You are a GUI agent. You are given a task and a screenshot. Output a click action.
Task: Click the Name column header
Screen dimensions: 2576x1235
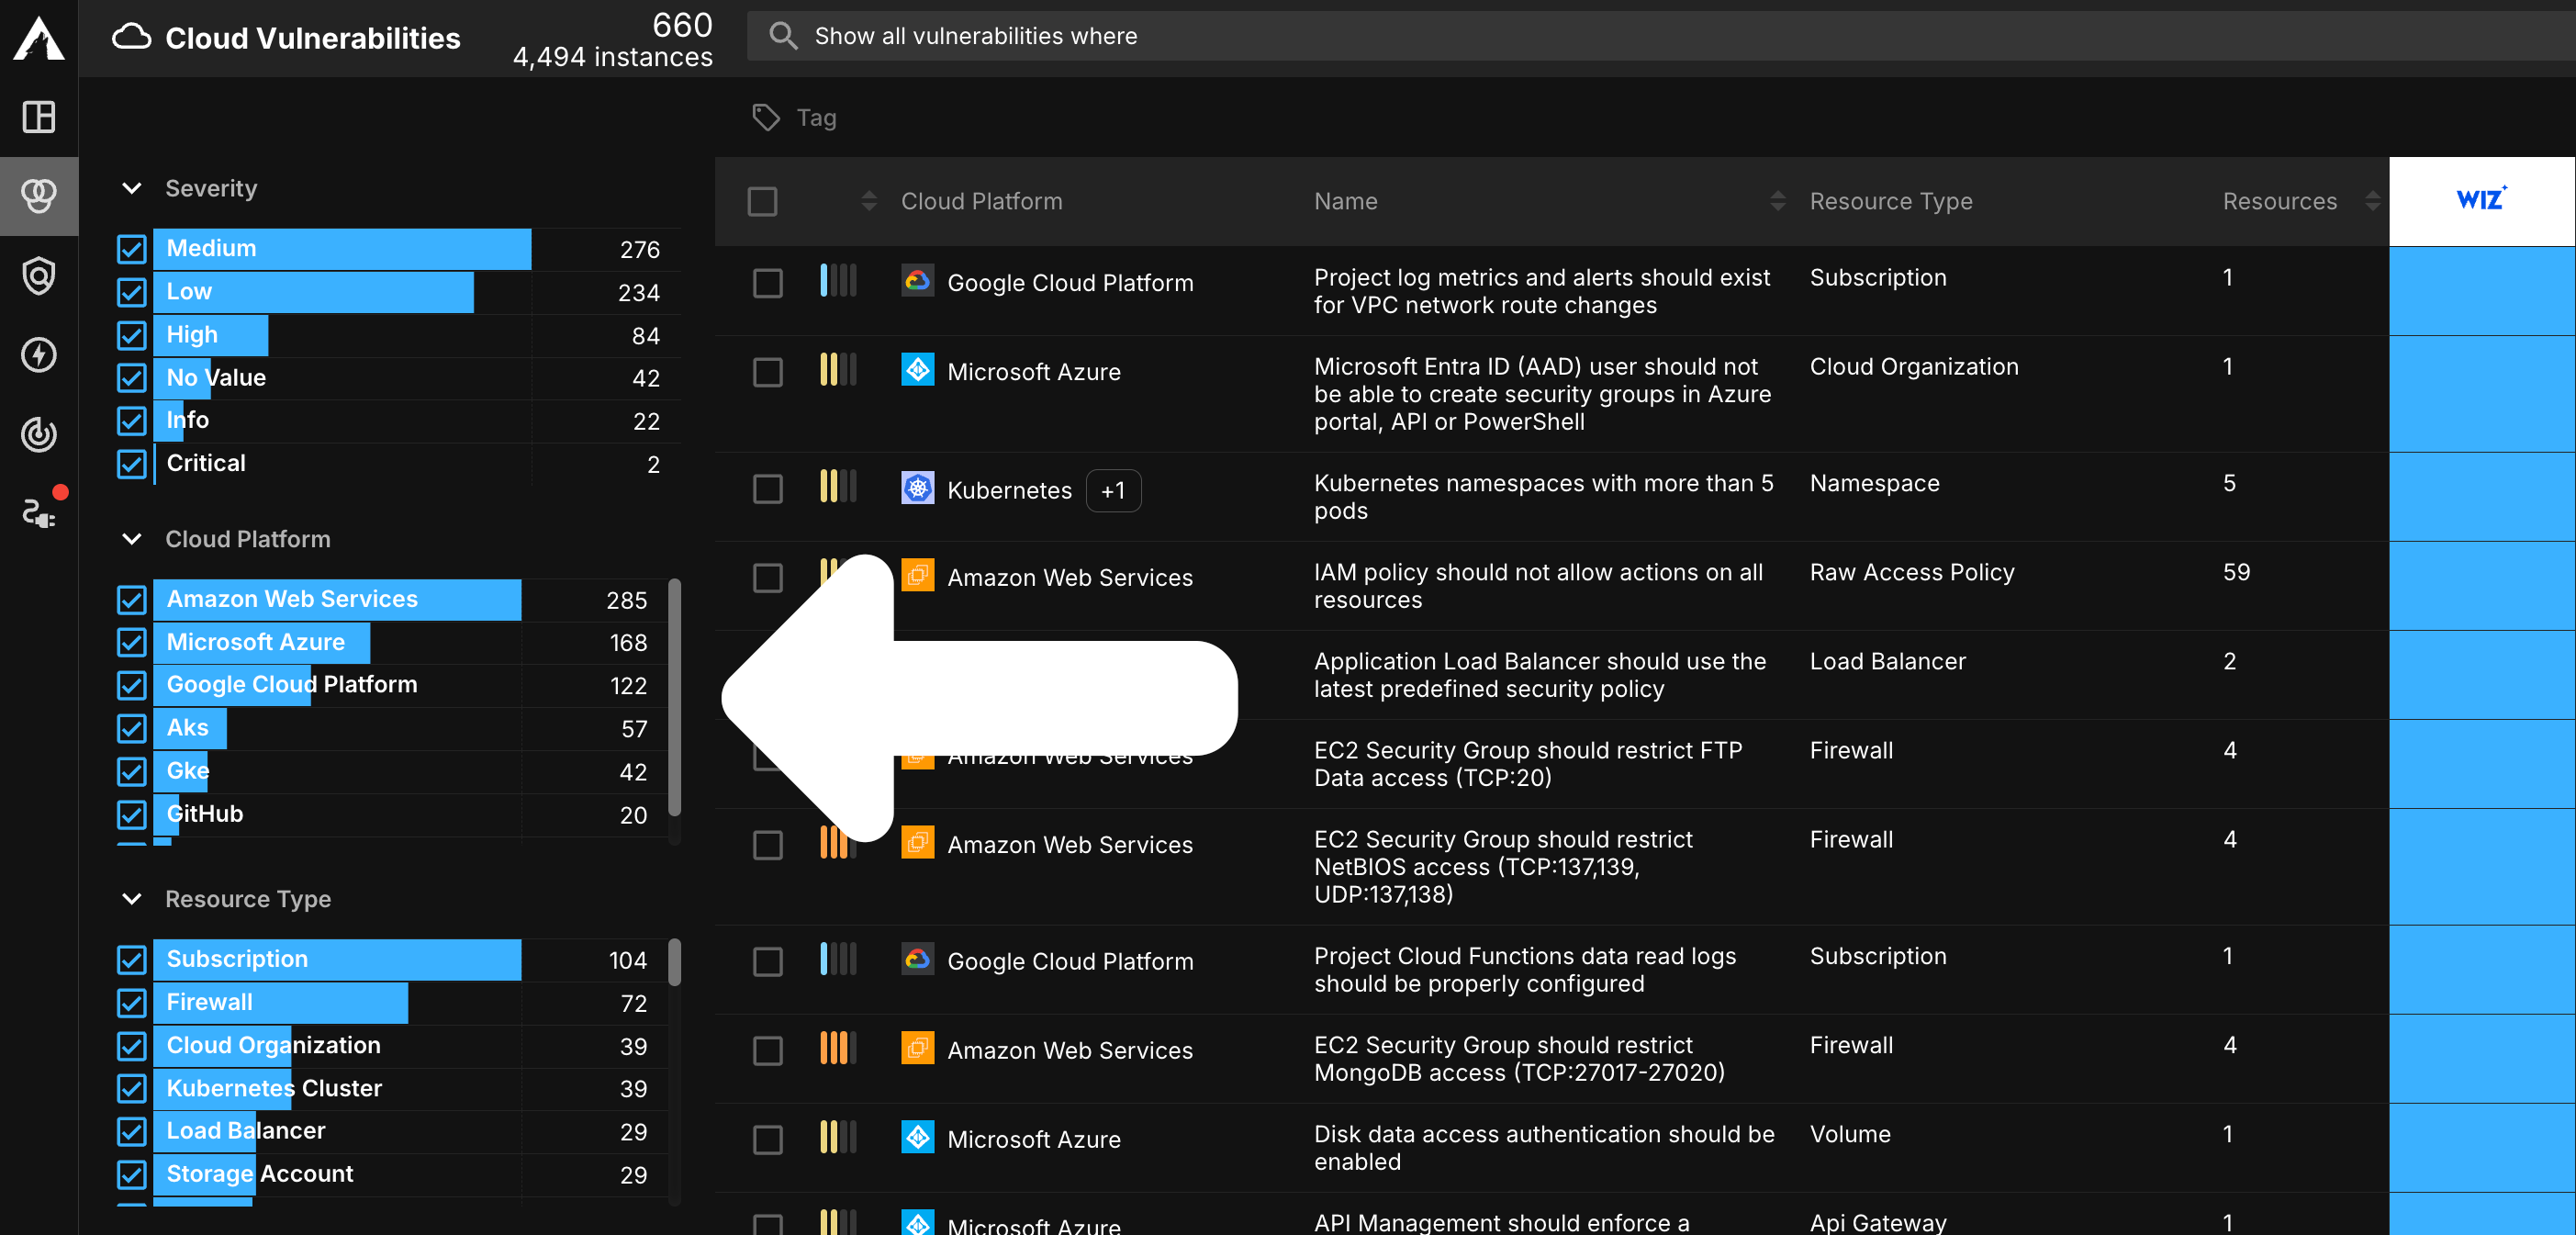click(1345, 201)
